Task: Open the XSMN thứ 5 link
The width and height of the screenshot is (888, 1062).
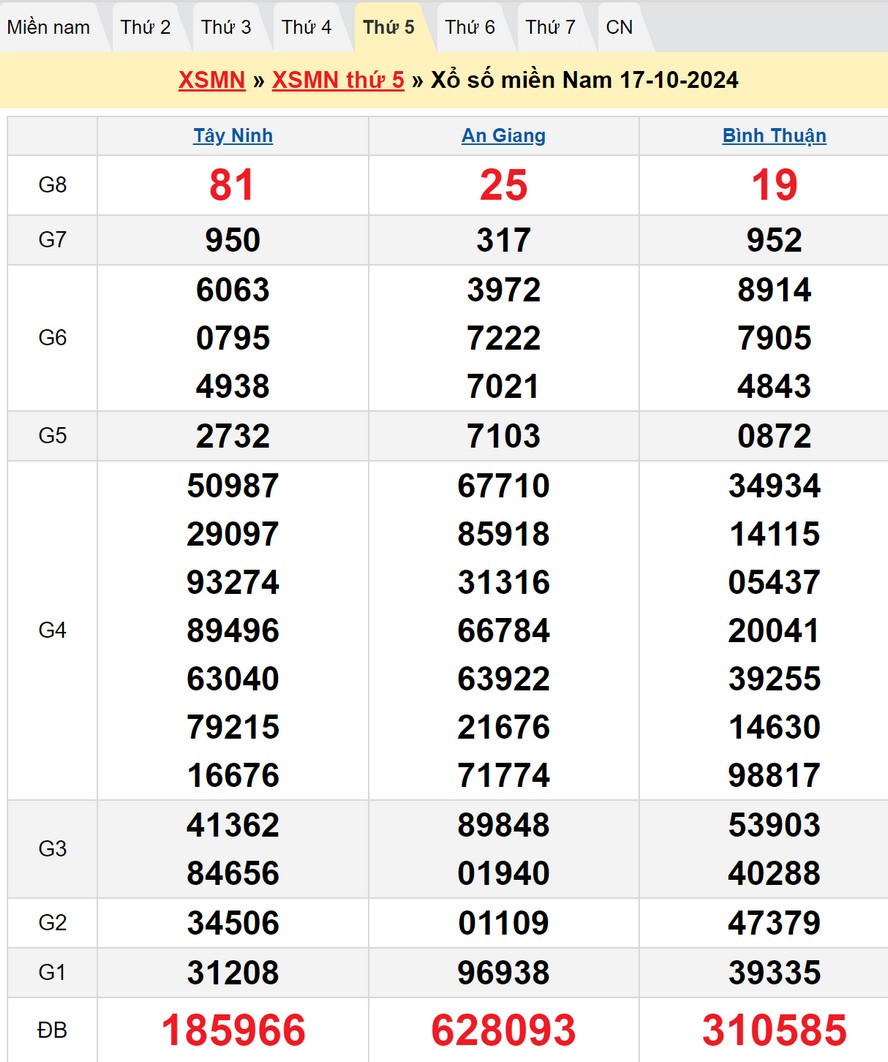Action: [338, 80]
